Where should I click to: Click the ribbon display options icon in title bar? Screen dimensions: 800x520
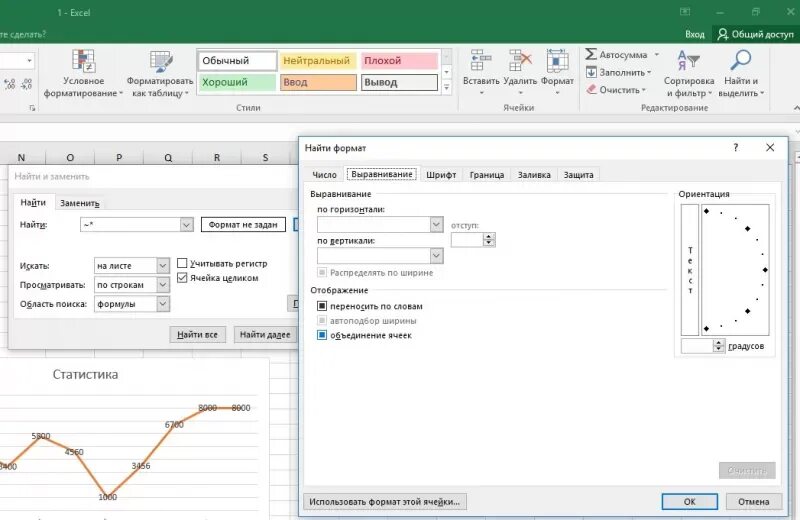coord(685,12)
